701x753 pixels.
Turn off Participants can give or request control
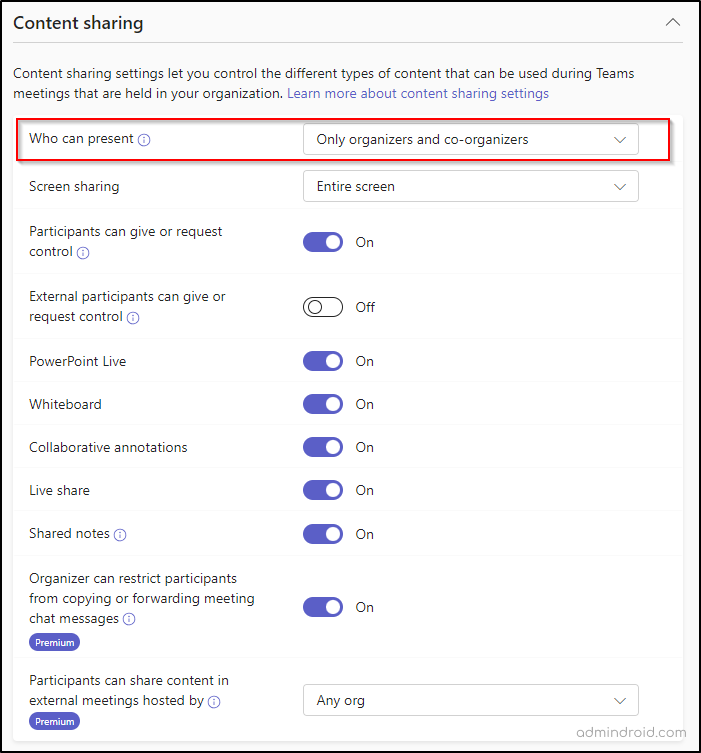323,242
